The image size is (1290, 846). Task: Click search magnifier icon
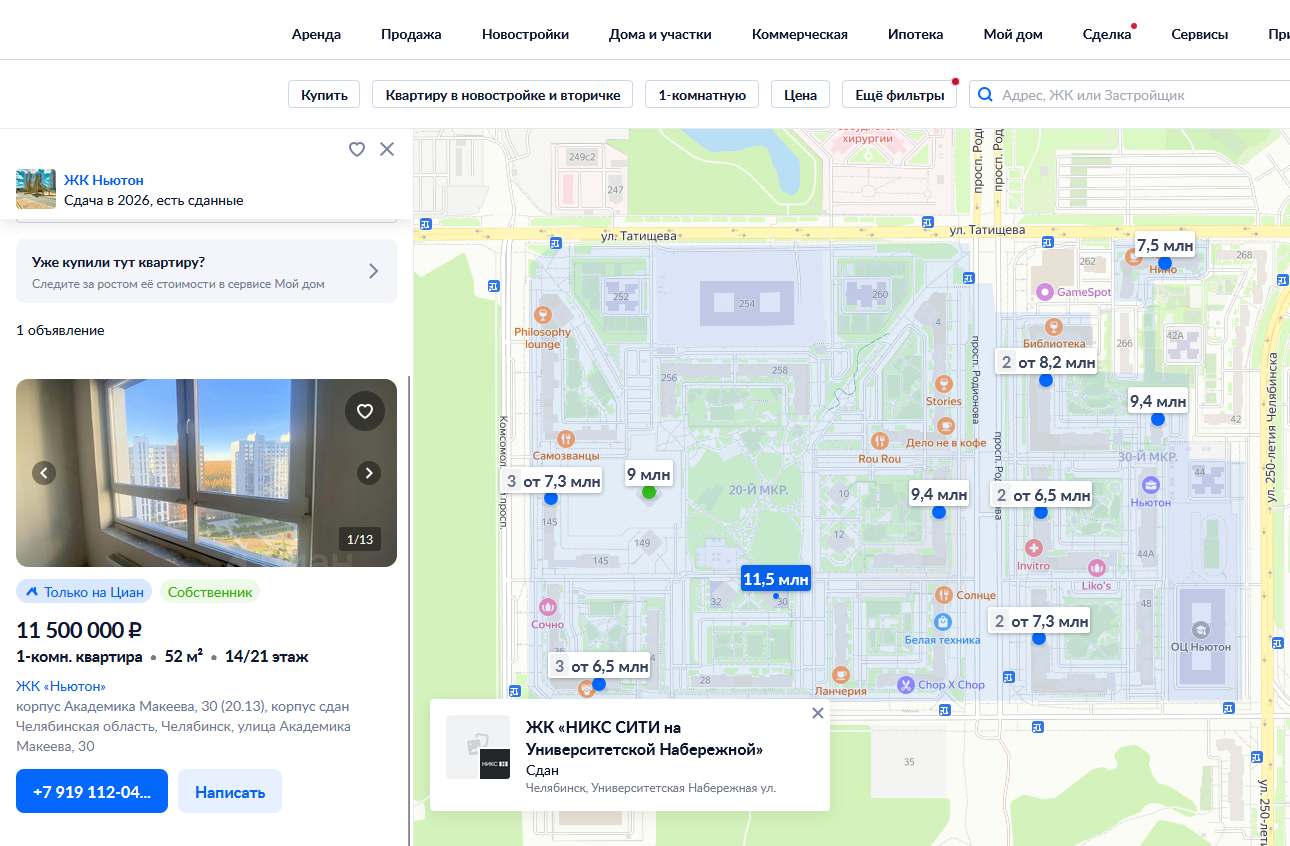click(985, 95)
